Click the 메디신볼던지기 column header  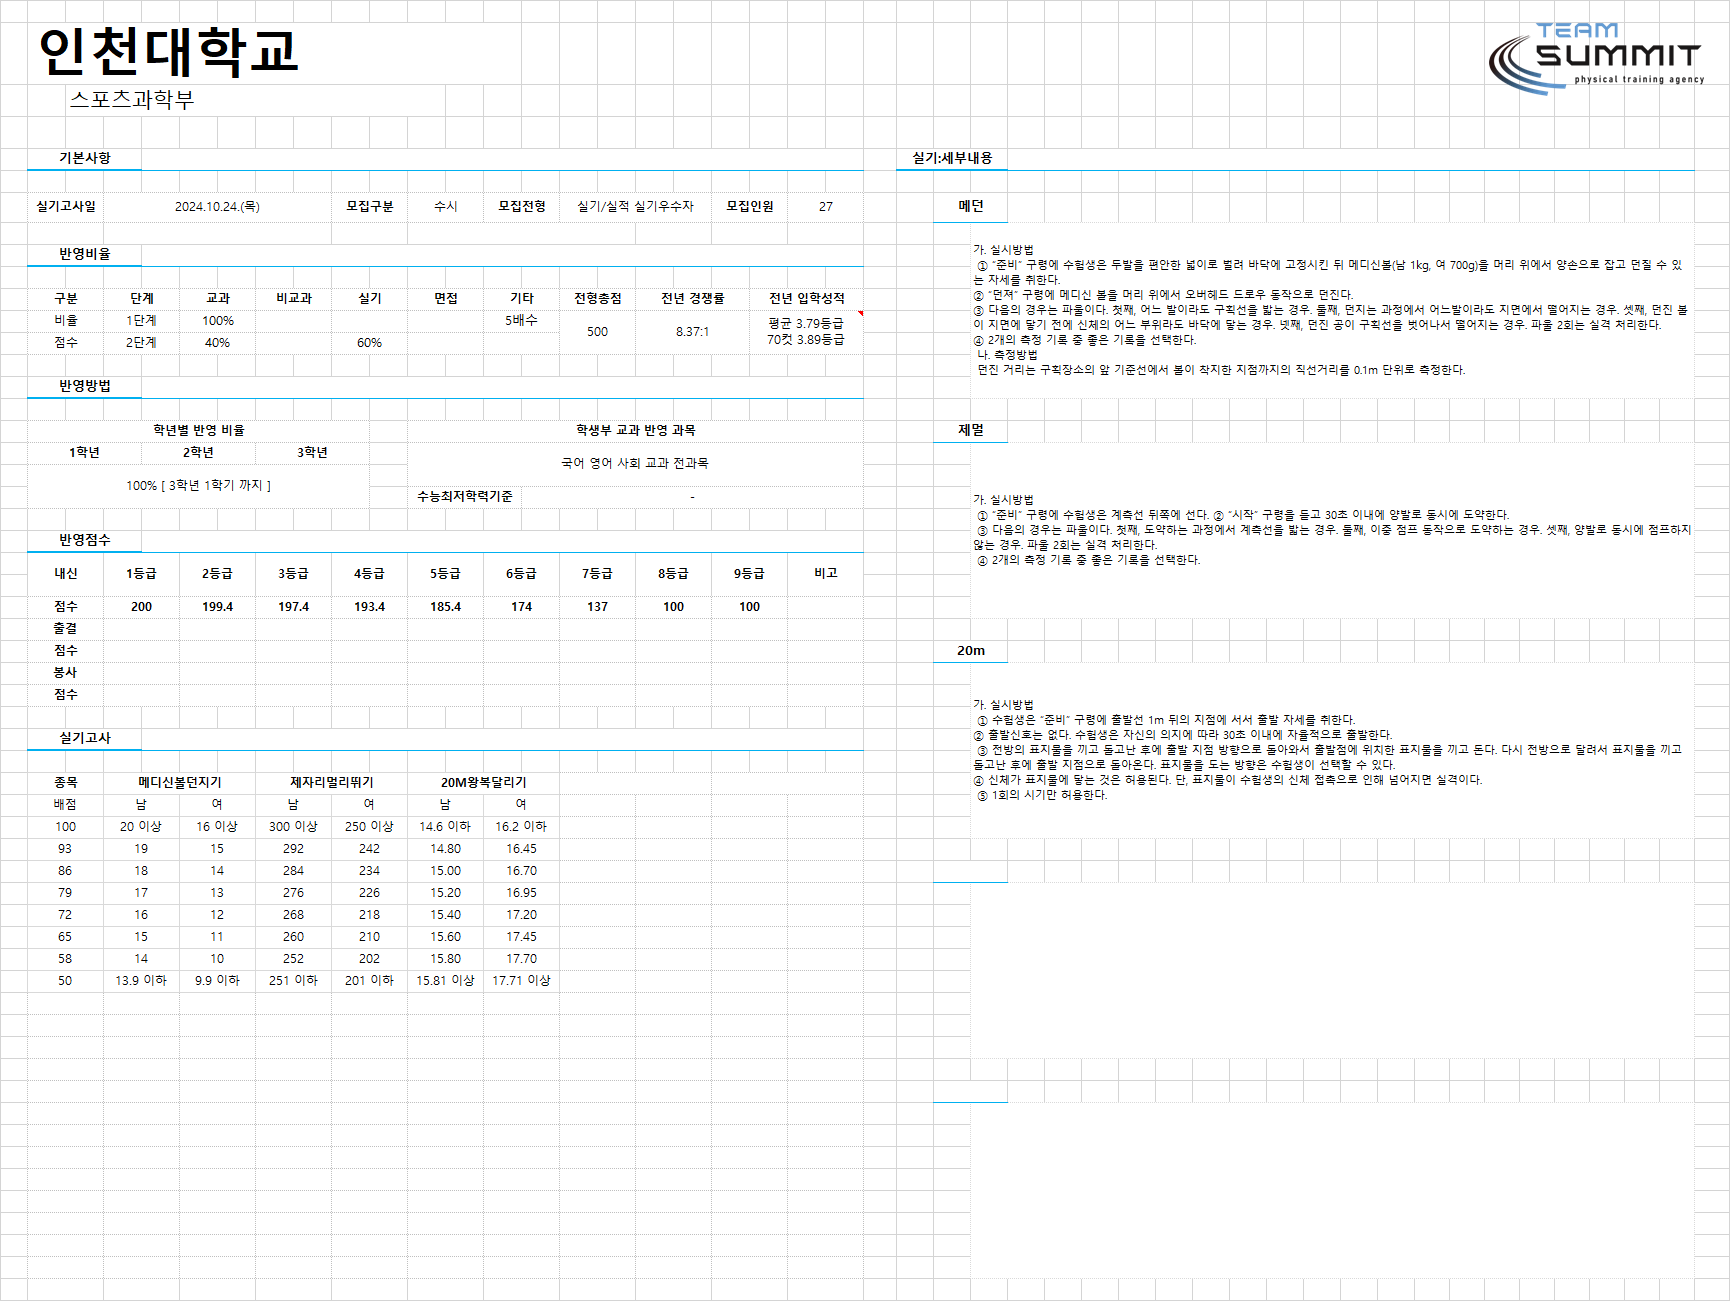pyautogui.click(x=180, y=782)
